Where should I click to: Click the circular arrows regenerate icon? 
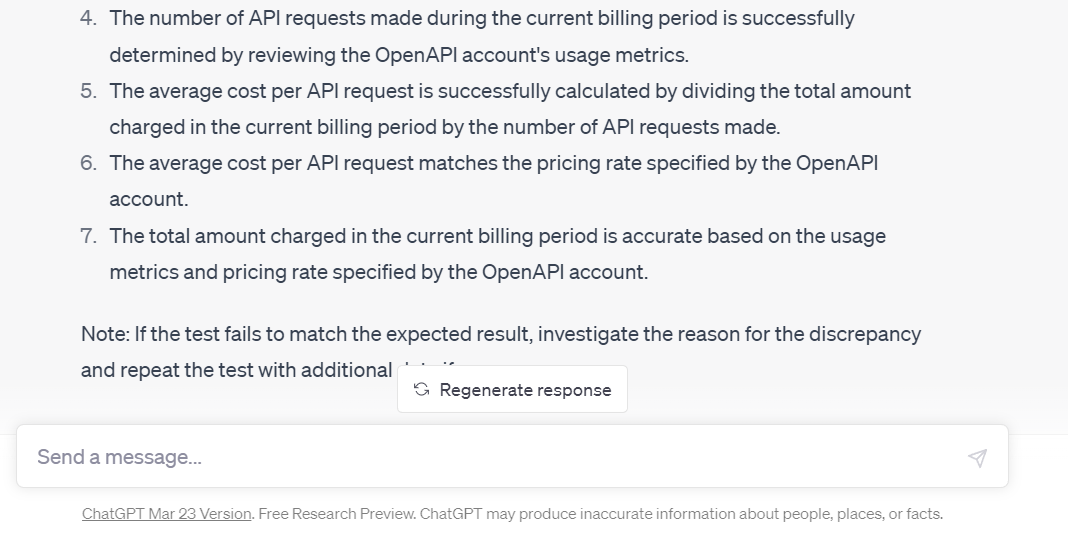(x=422, y=390)
